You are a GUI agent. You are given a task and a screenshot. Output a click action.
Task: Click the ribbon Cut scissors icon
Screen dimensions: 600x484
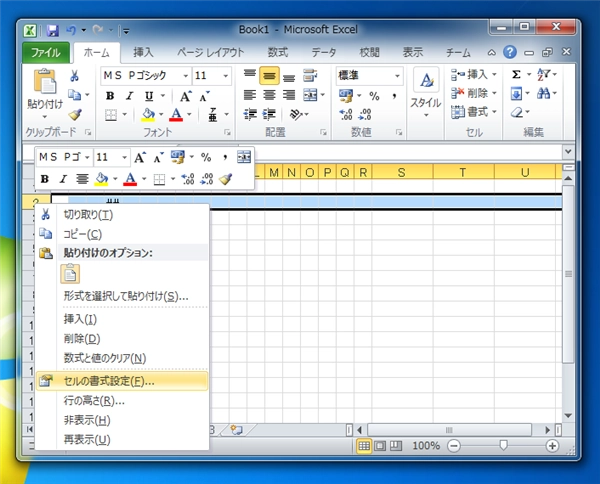click(74, 76)
